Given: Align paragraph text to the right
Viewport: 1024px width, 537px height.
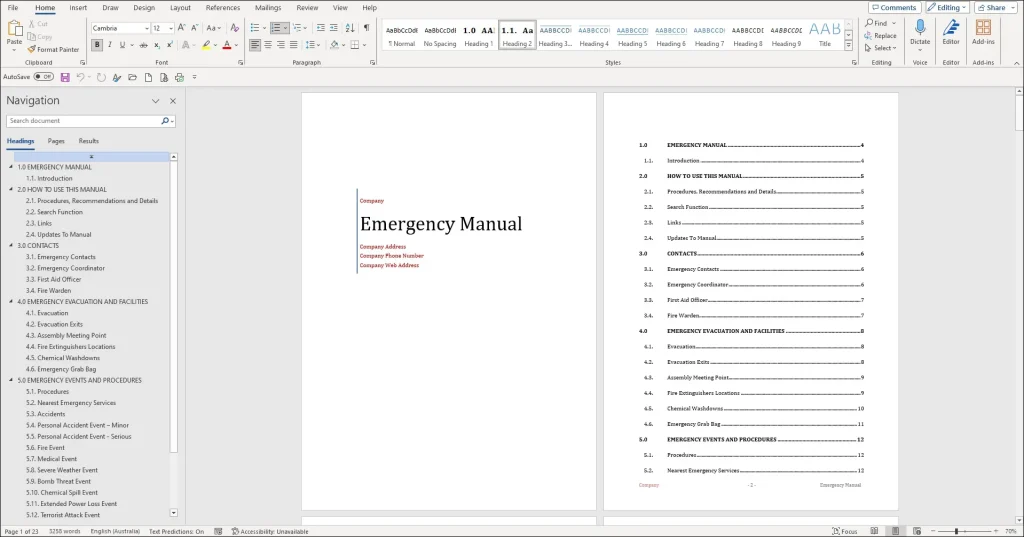Looking at the screenshot, I should [281, 45].
